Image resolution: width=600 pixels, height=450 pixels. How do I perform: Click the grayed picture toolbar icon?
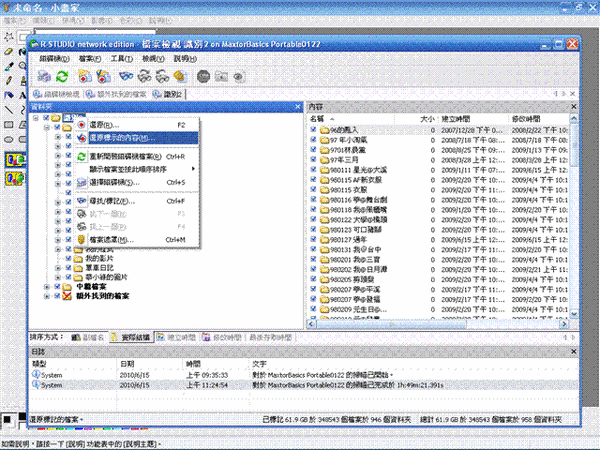221,77
